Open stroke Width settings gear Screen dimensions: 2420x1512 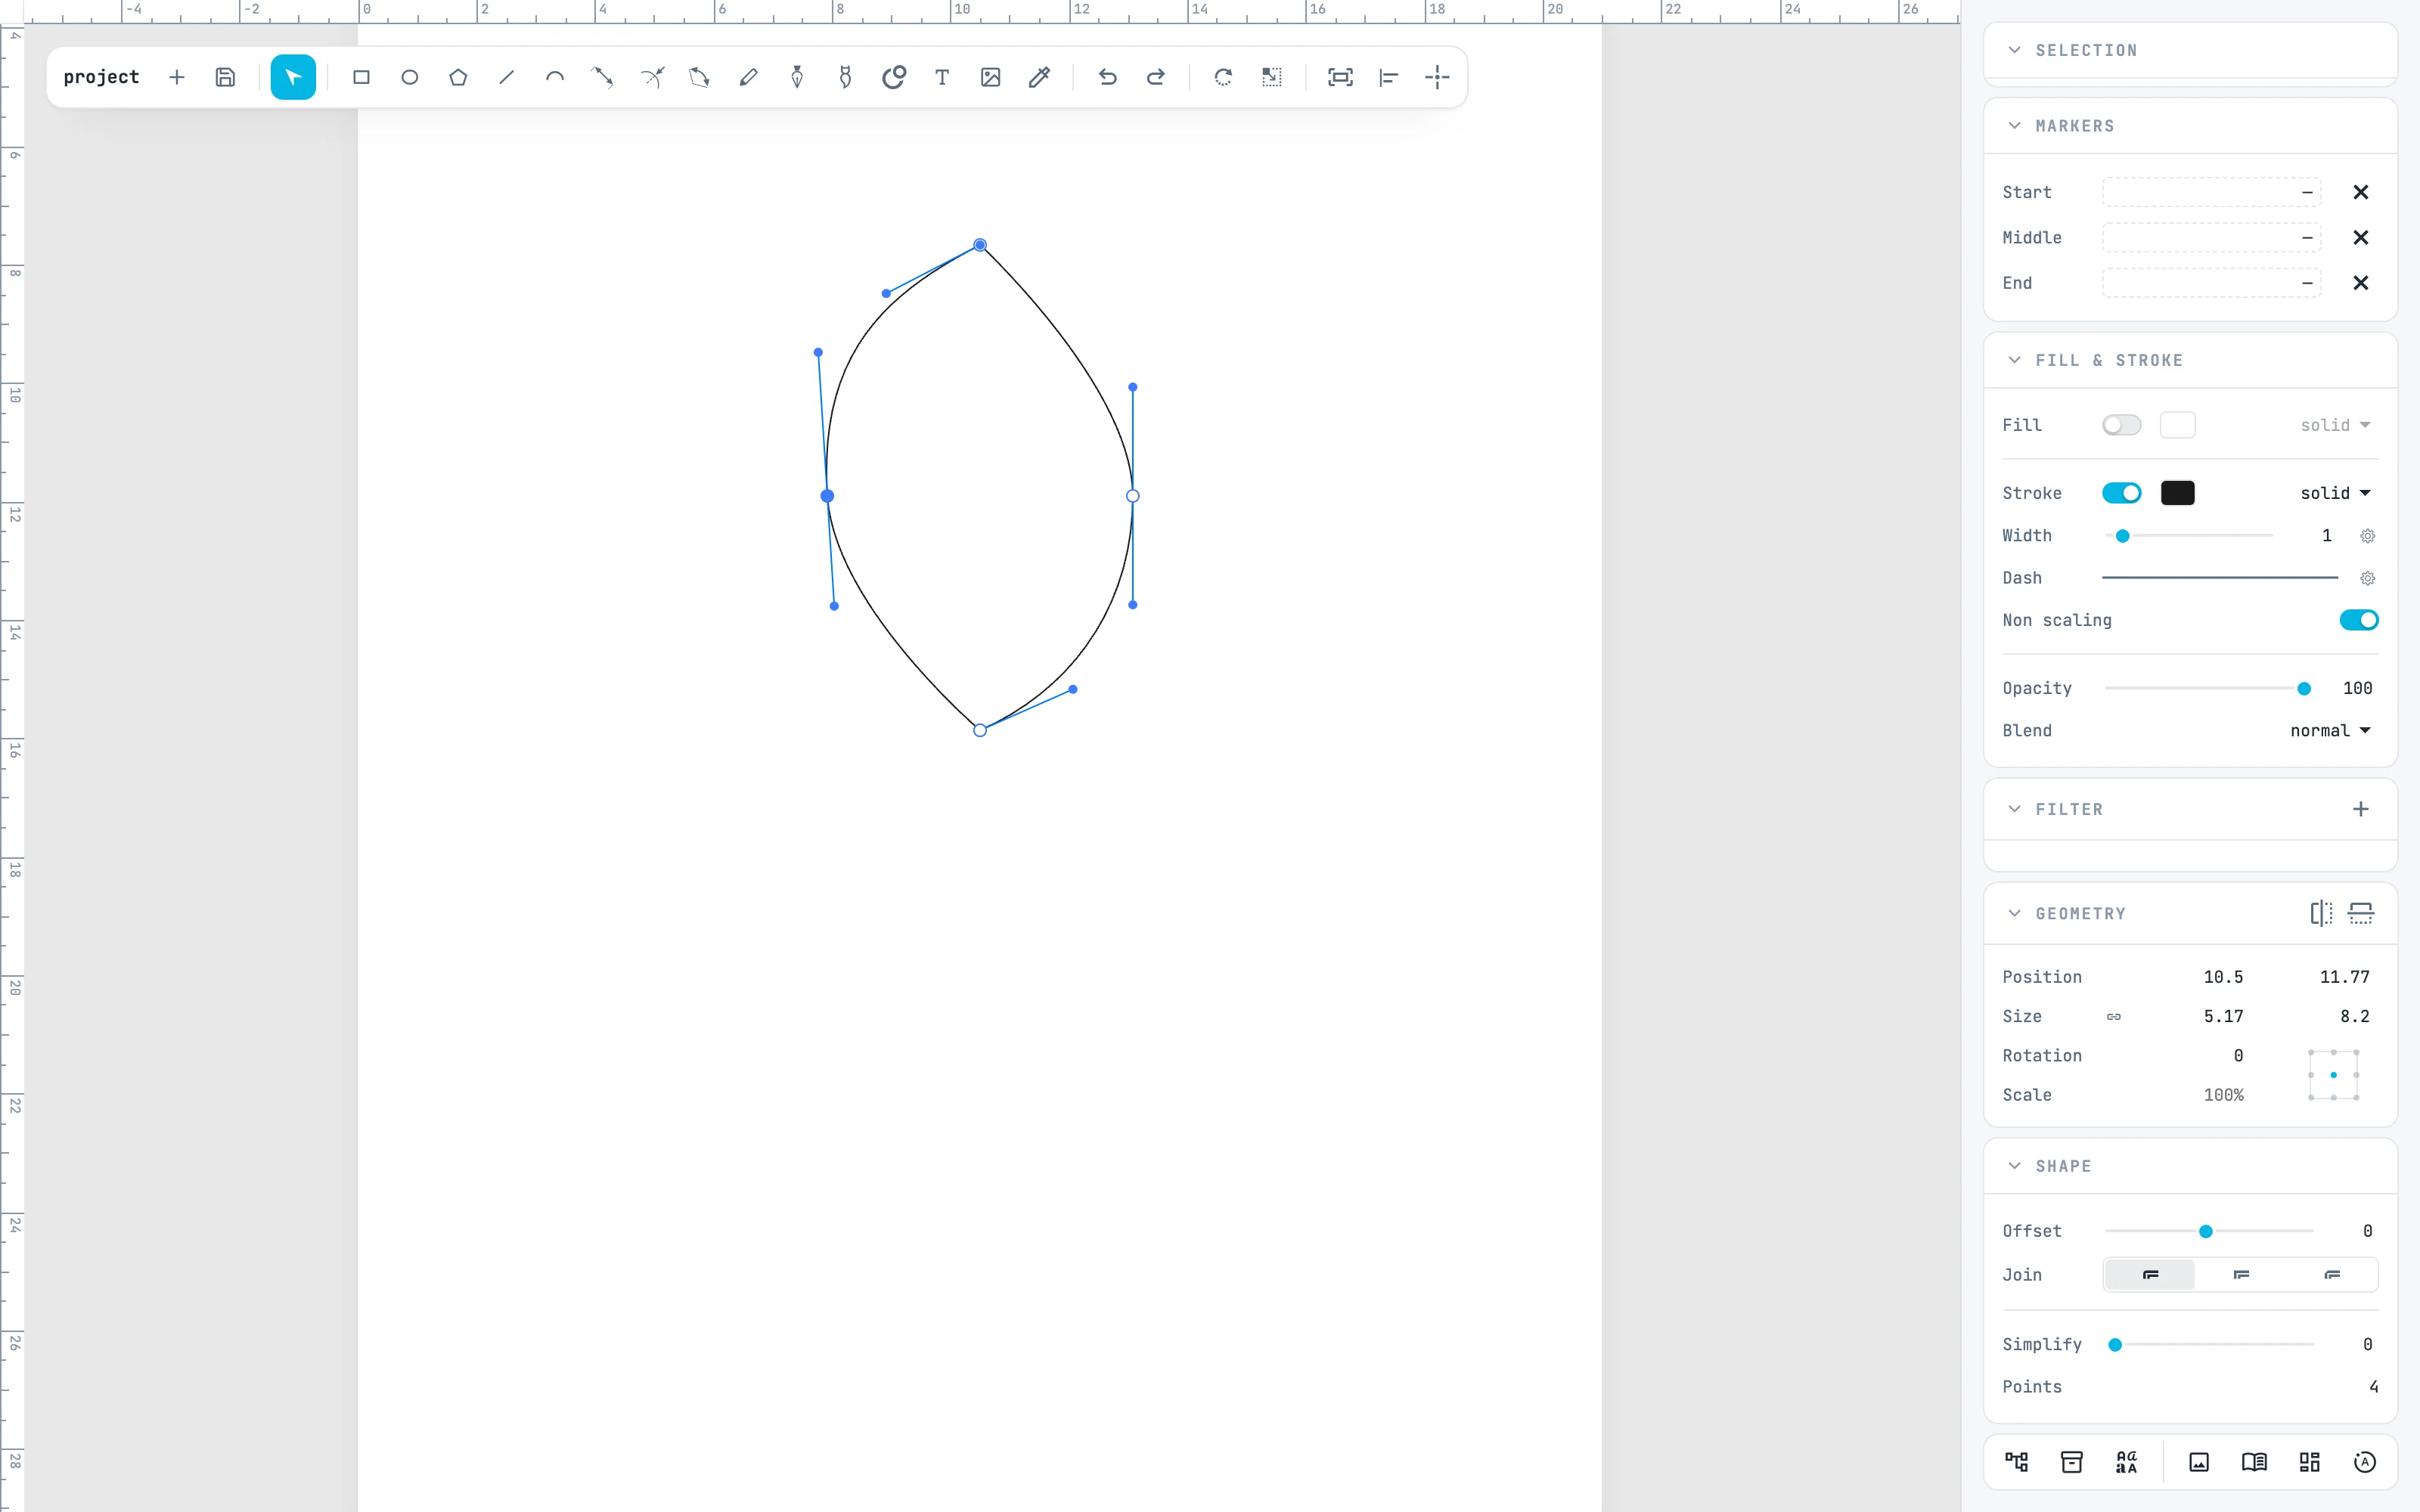click(x=2367, y=536)
